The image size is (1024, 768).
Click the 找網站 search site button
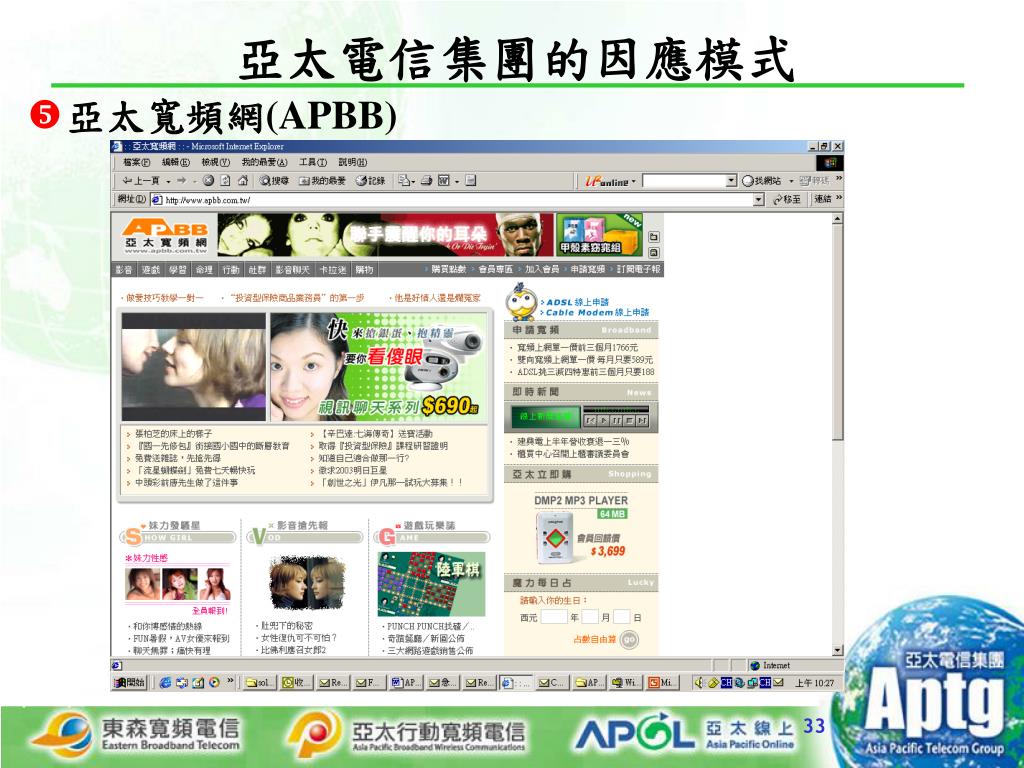762,181
